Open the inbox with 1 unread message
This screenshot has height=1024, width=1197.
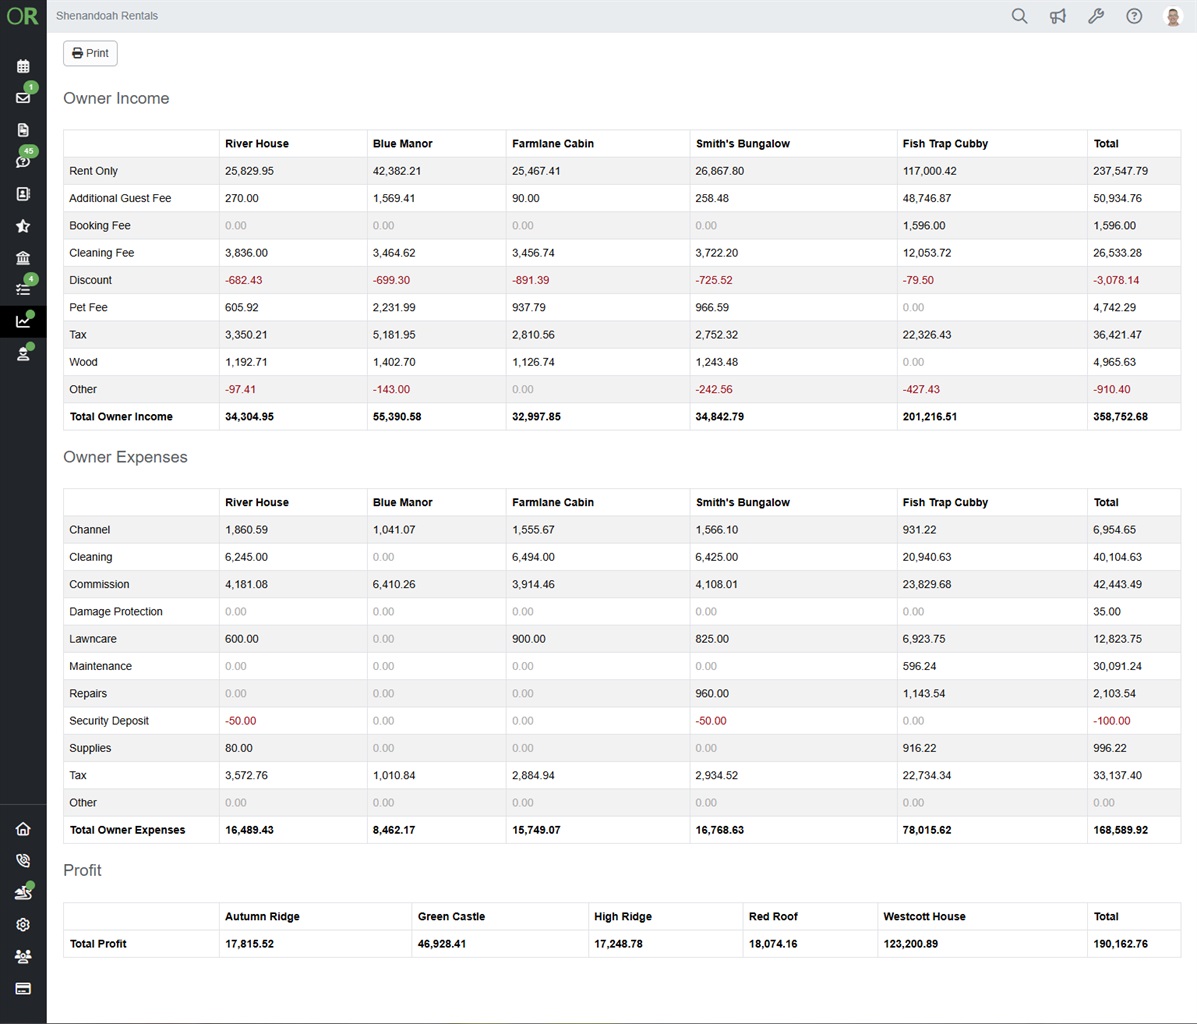click(x=23, y=98)
